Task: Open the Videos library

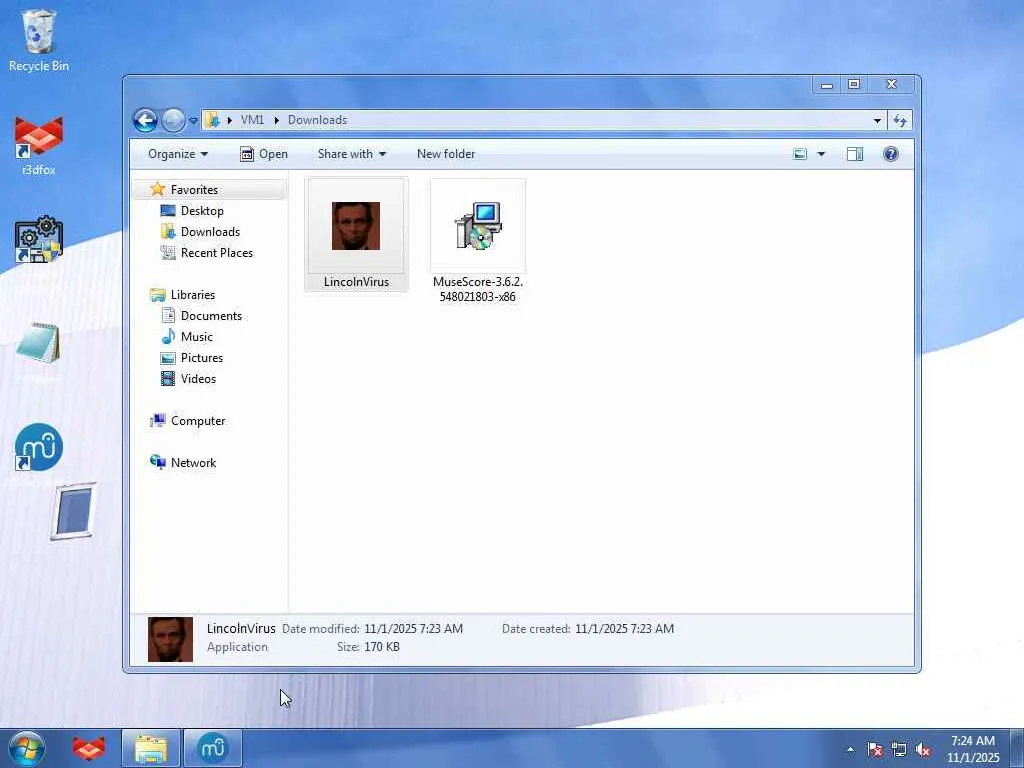Action: pos(198,379)
